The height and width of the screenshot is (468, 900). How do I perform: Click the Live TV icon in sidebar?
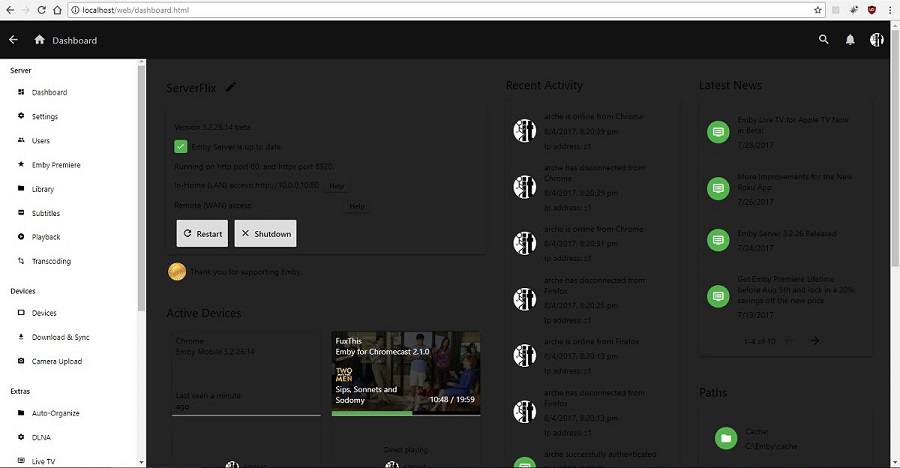(21, 461)
